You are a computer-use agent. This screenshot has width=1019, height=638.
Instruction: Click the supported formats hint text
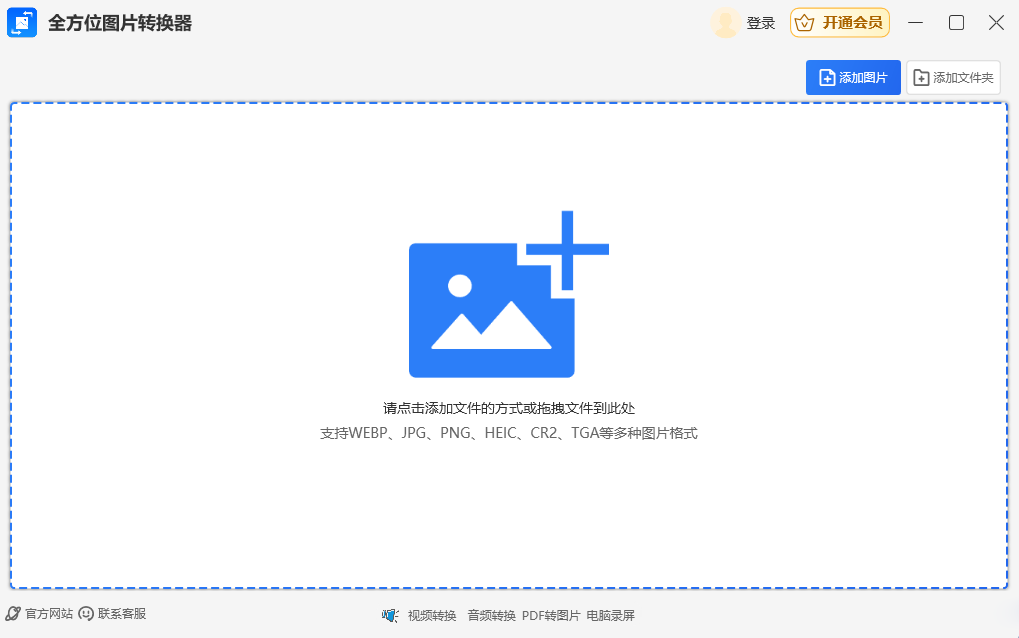(x=509, y=433)
